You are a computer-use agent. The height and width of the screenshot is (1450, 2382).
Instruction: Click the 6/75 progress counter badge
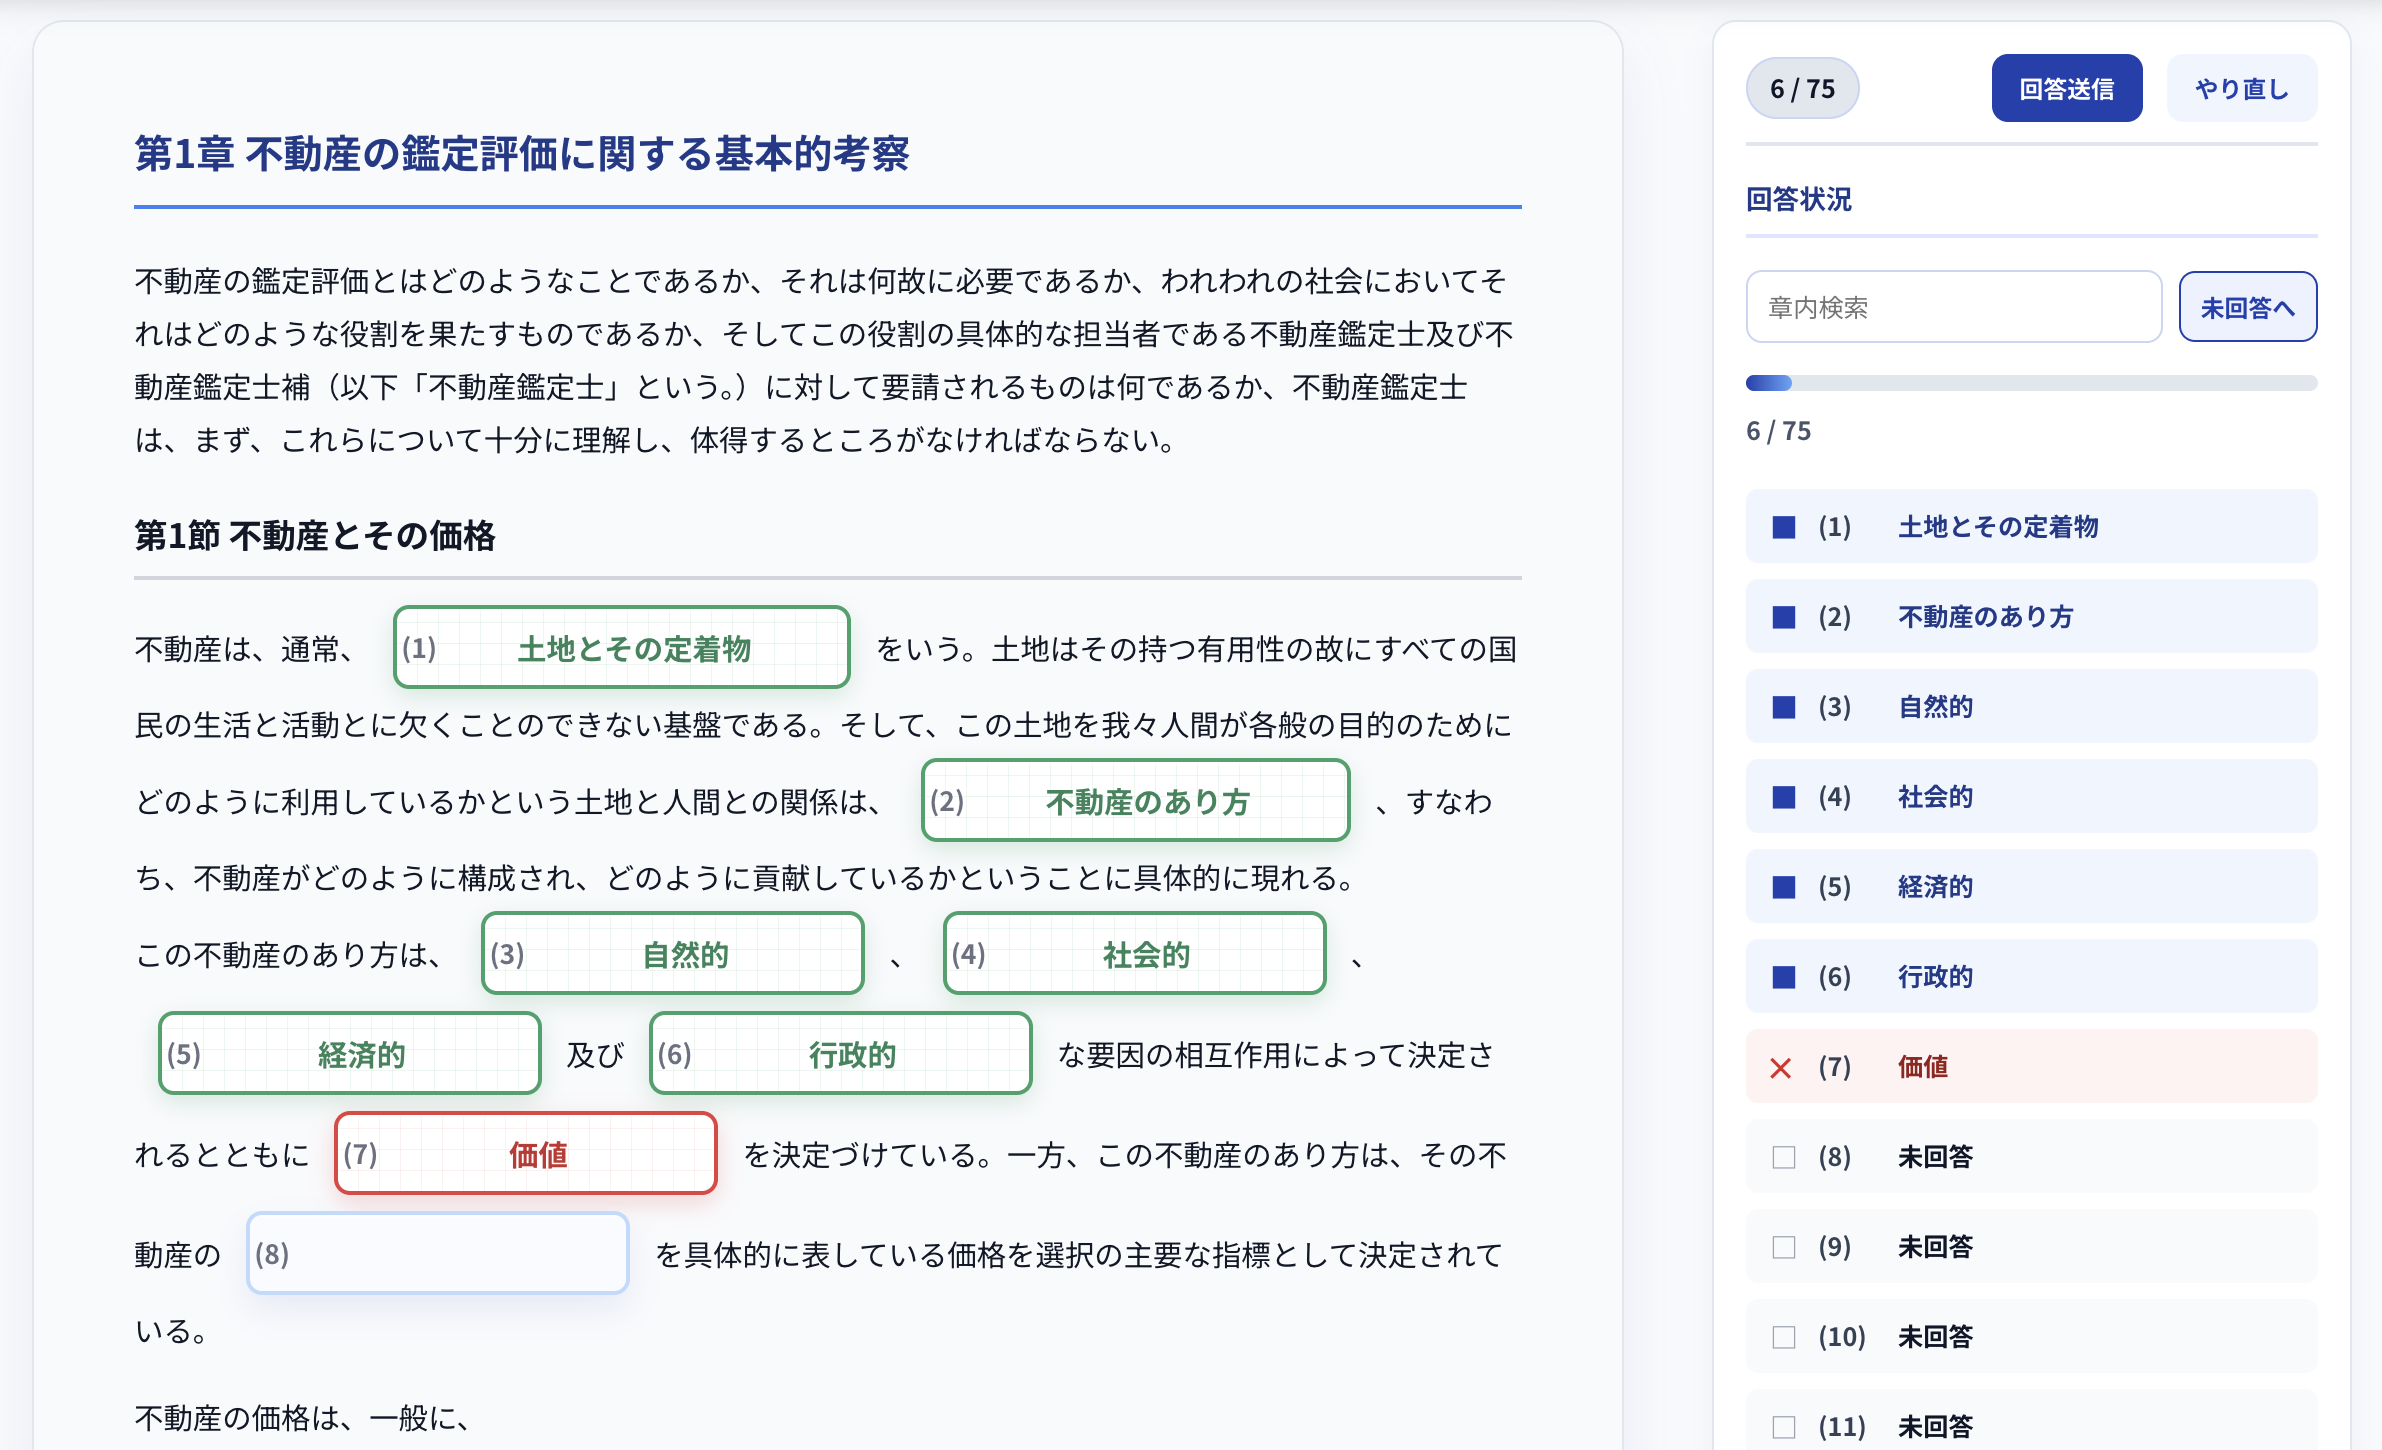(x=1802, y=88)
